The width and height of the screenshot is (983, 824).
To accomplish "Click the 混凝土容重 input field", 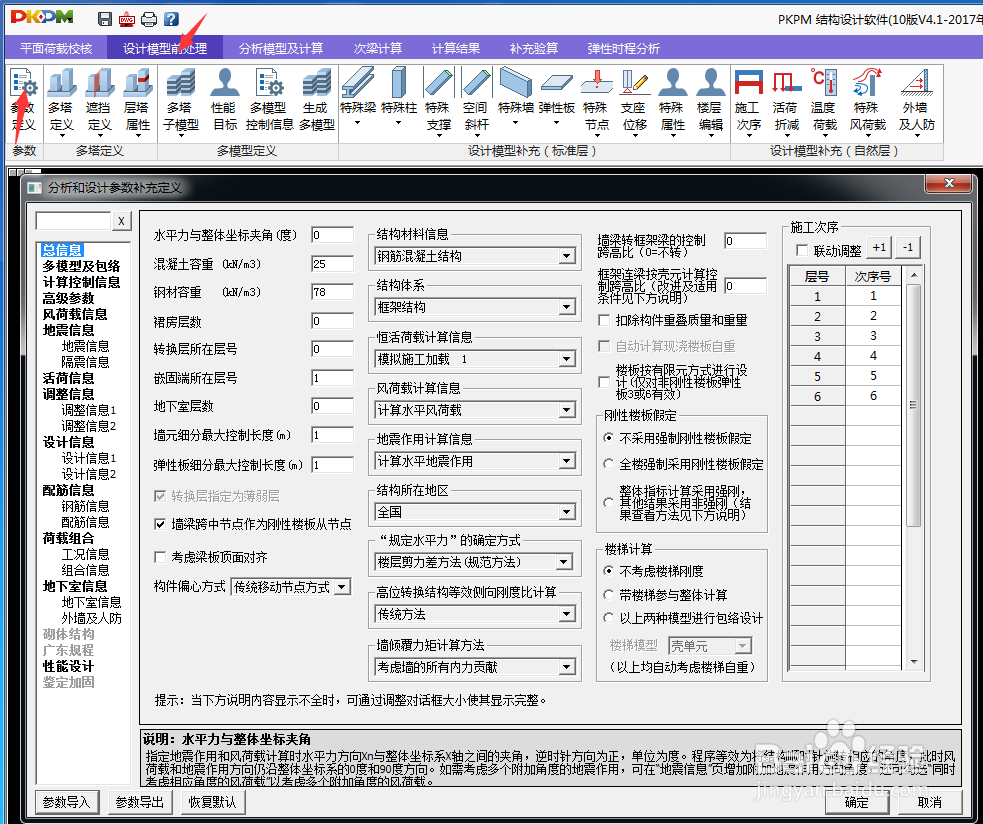I will click(x=332, y=264).
